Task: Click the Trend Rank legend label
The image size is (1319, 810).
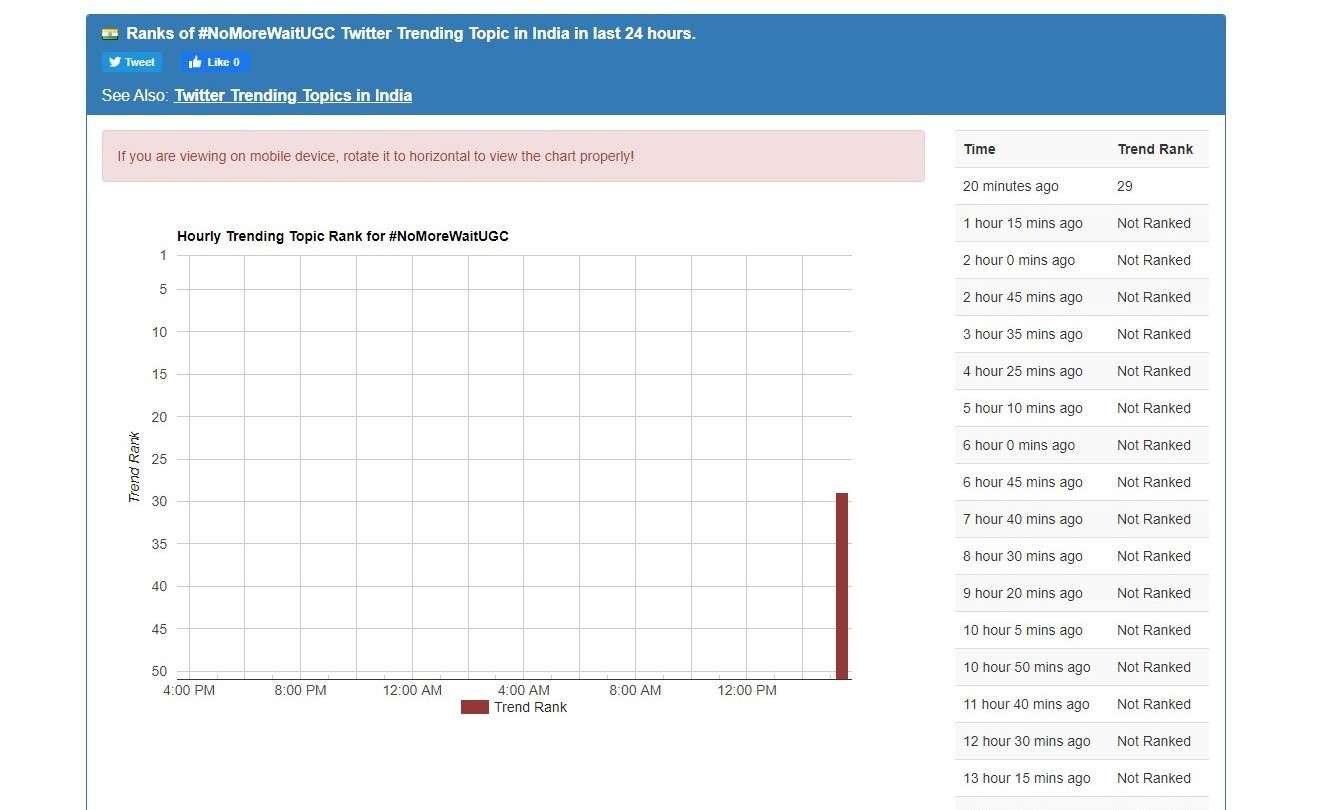Action: 530,707
